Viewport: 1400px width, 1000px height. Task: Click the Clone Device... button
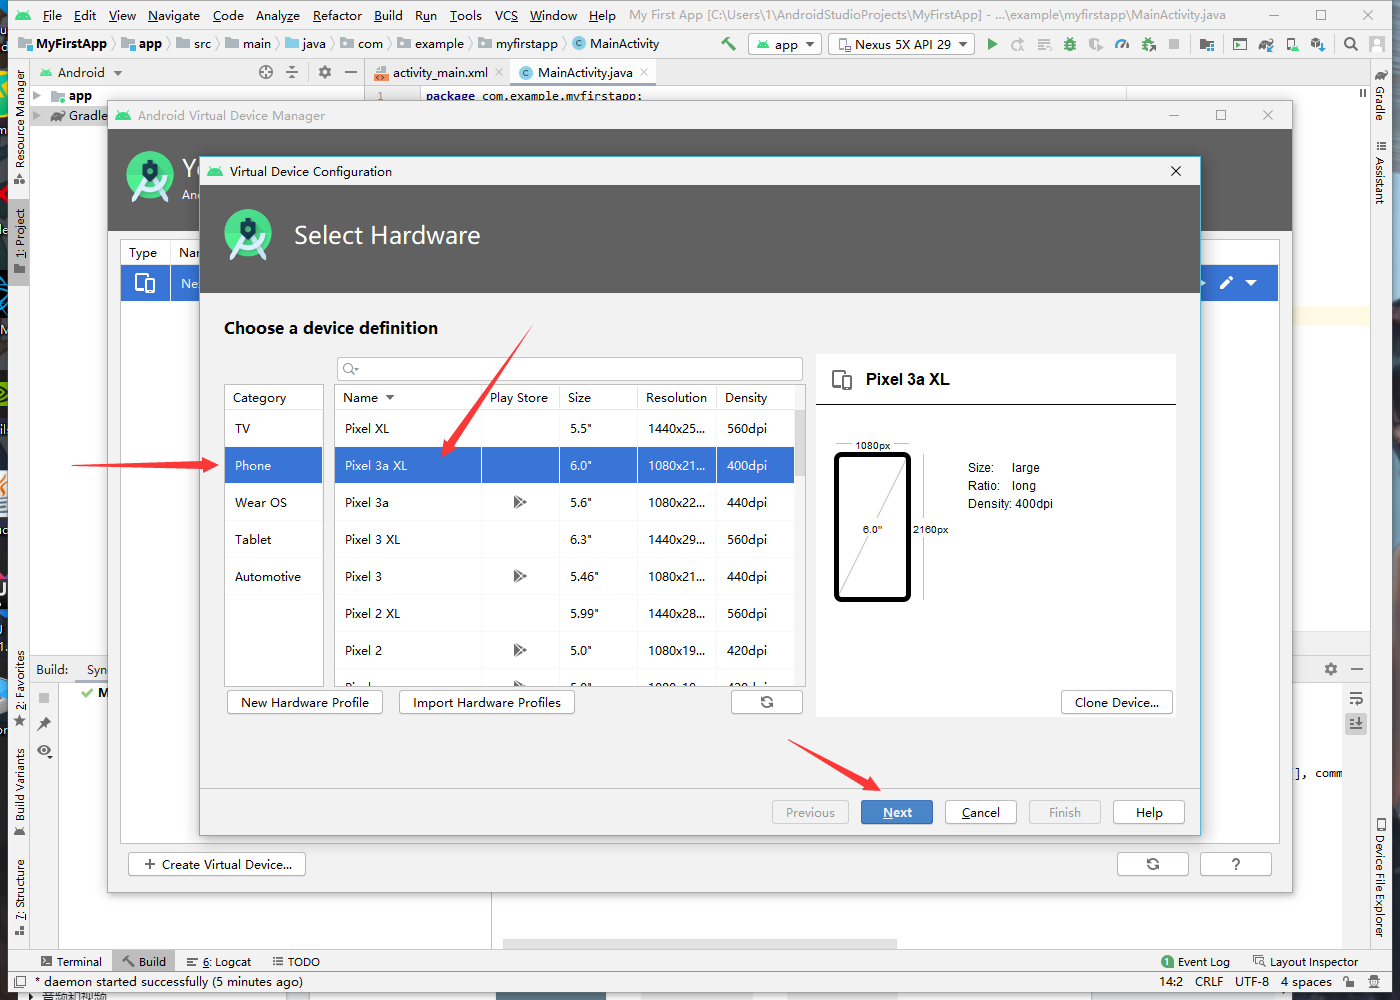[x=1117, y=702]
